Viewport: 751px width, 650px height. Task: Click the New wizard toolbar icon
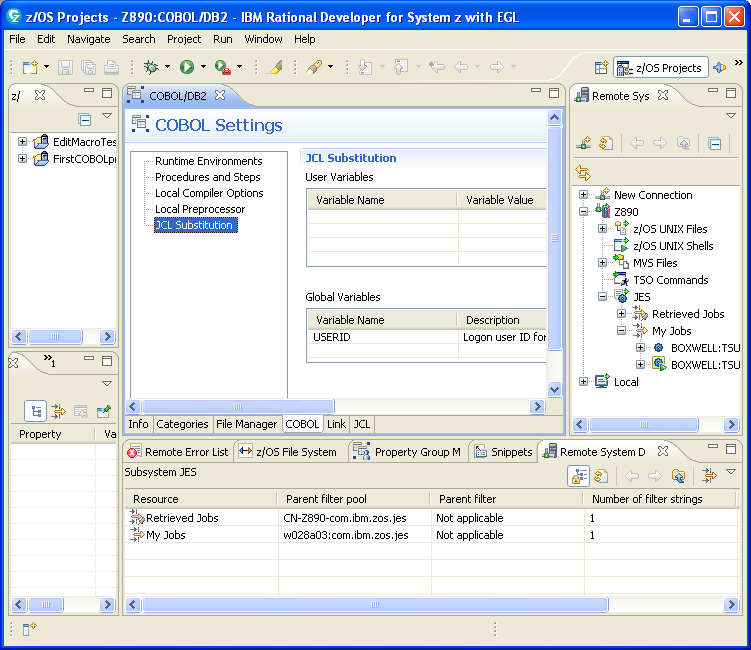(x=30, y=67)
